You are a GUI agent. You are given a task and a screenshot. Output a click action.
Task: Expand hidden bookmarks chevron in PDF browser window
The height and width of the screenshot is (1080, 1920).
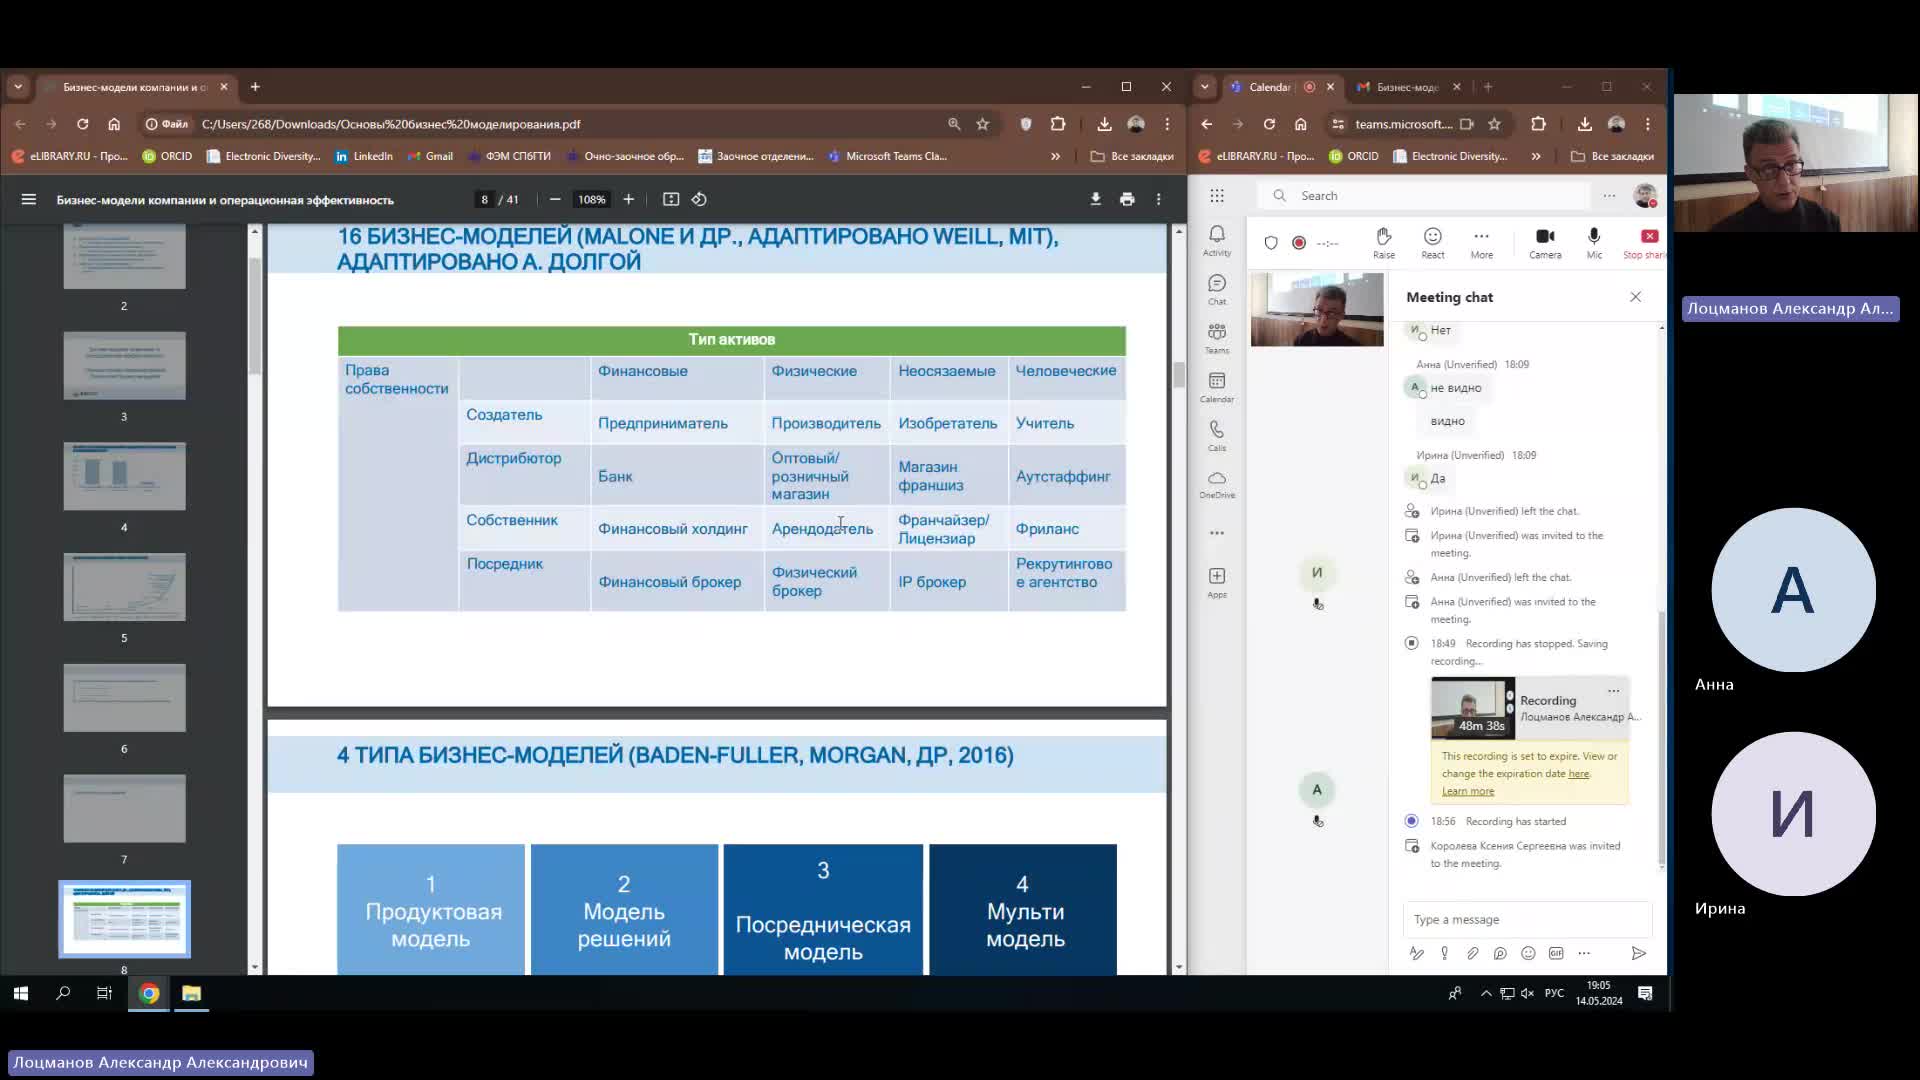click(1055, 156)
